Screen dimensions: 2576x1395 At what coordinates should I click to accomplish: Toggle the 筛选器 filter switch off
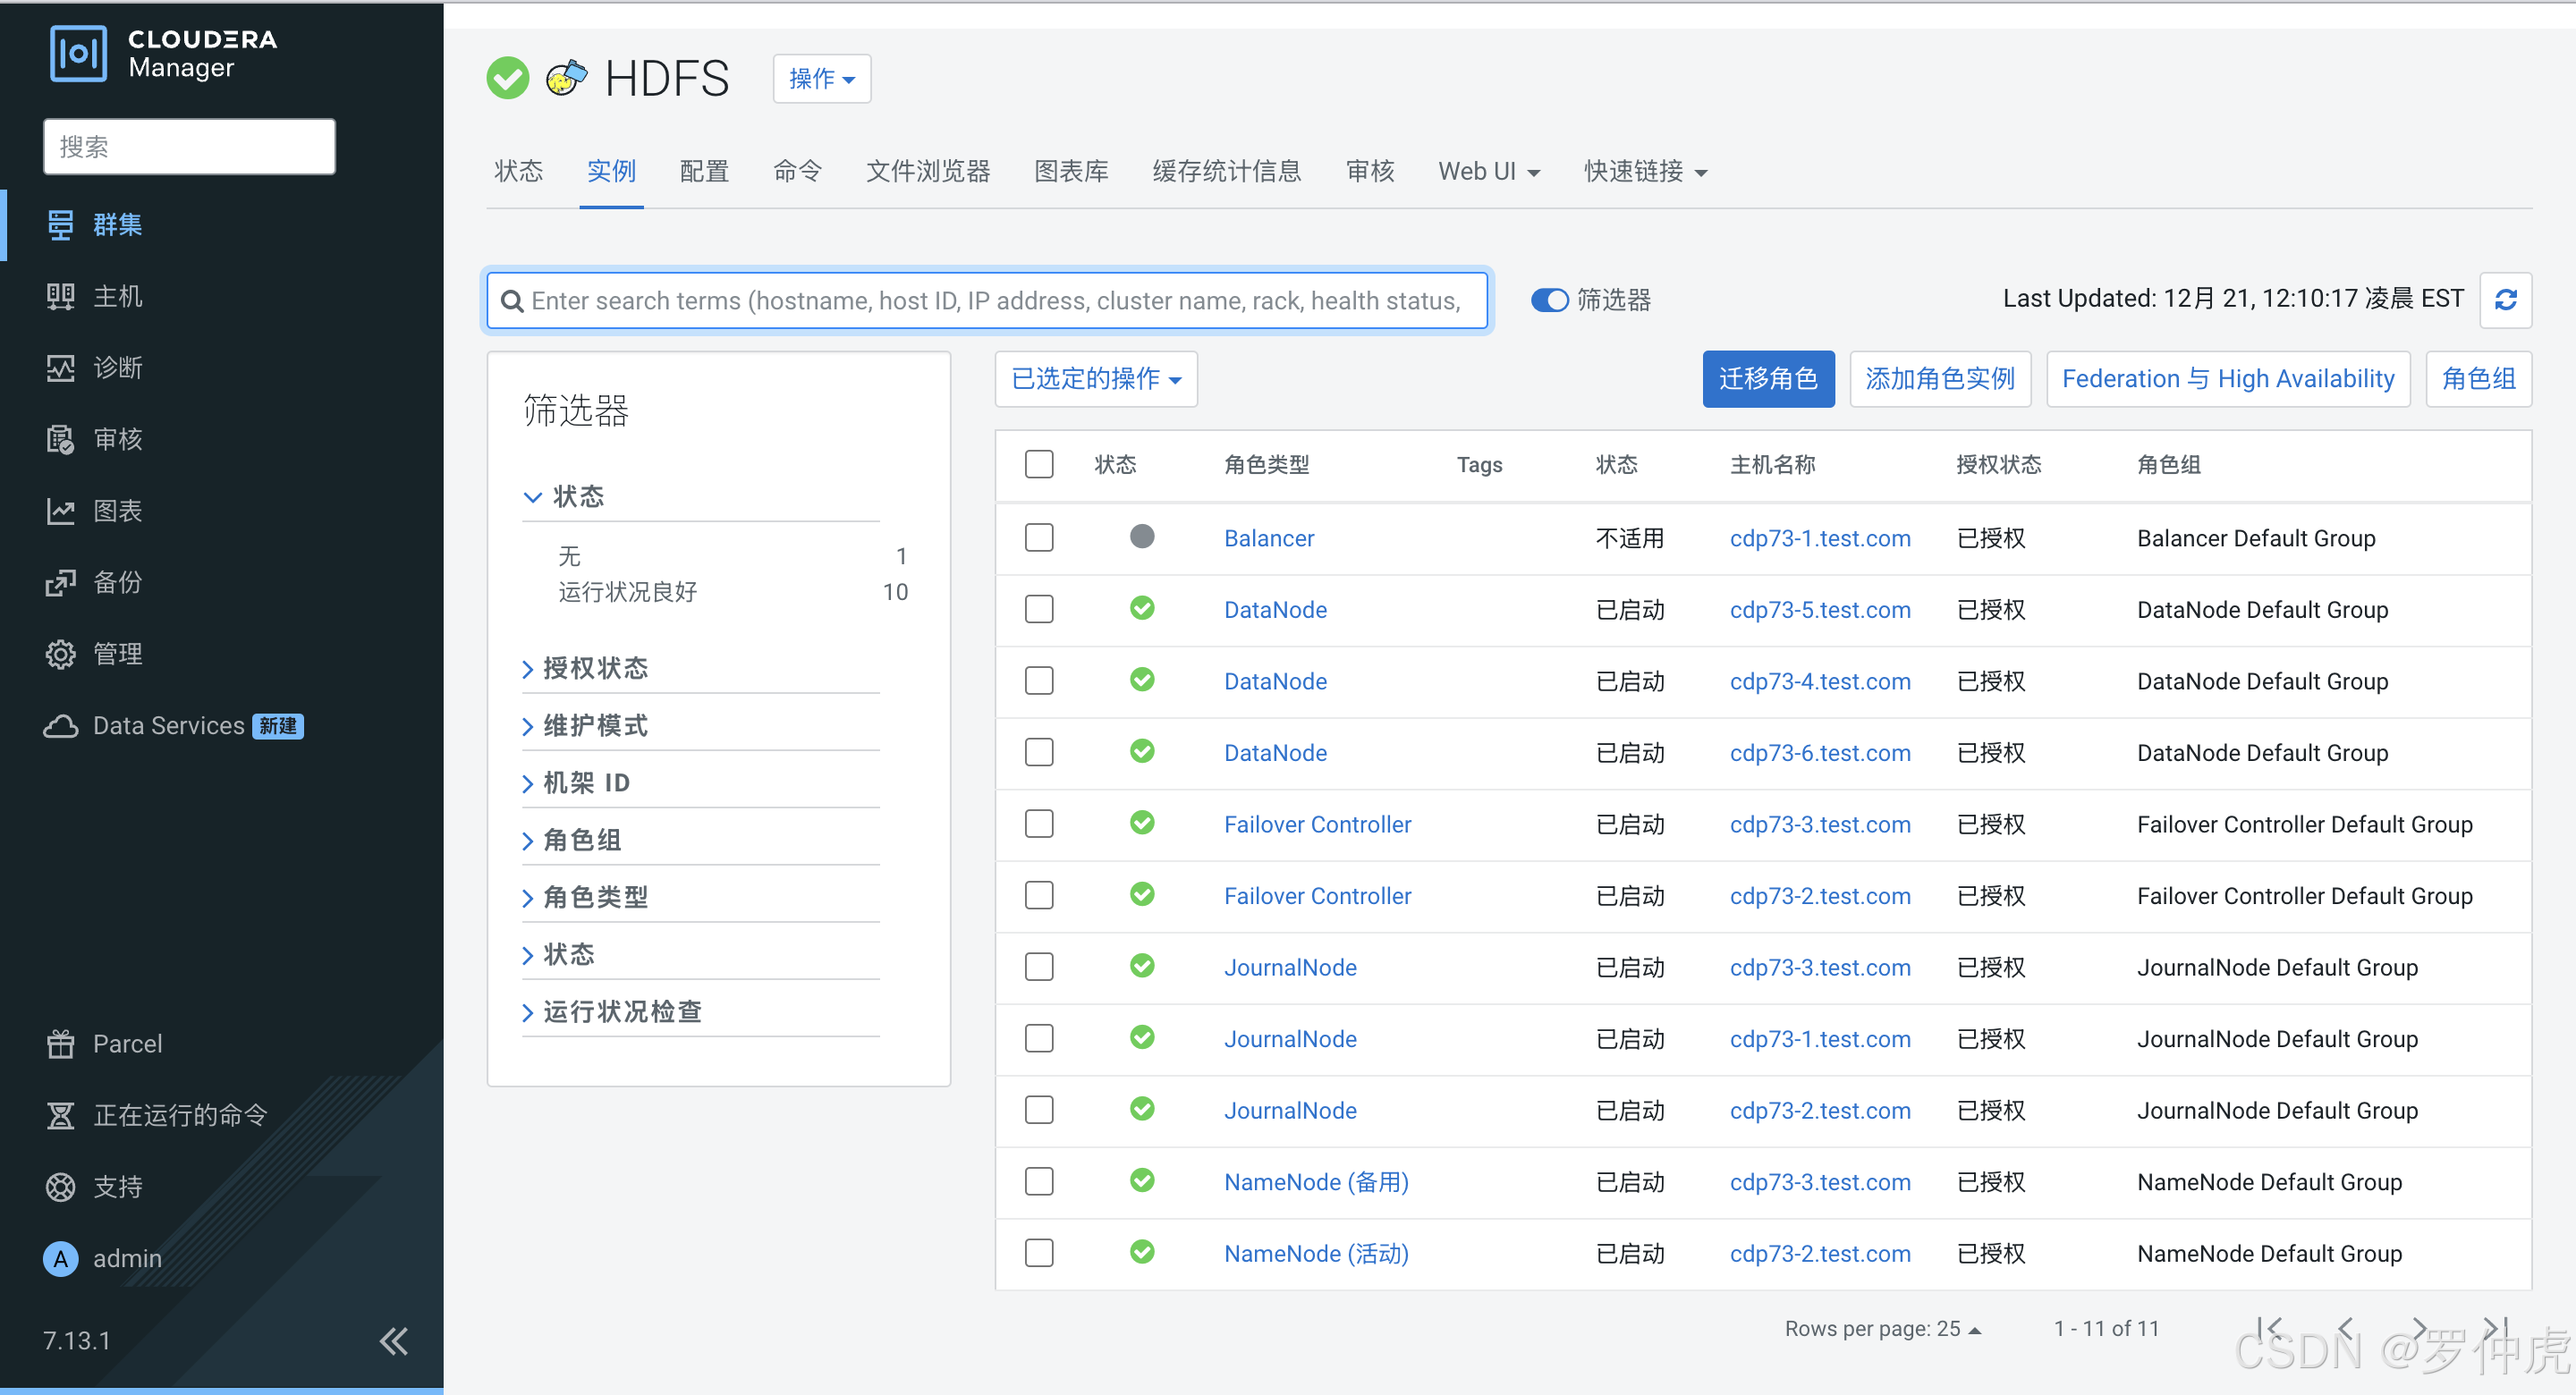(1549, 300)
